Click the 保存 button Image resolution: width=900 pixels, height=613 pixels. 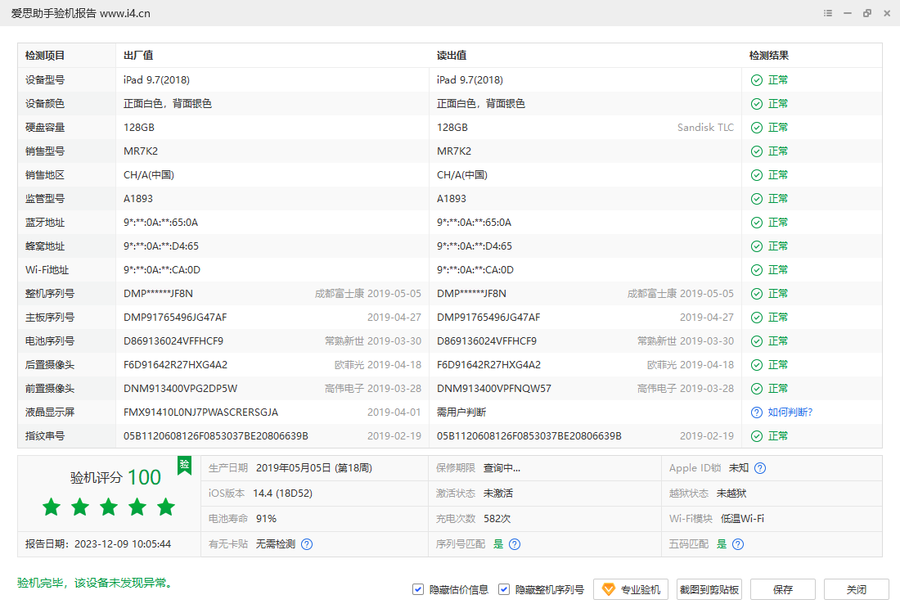[783, 590]
